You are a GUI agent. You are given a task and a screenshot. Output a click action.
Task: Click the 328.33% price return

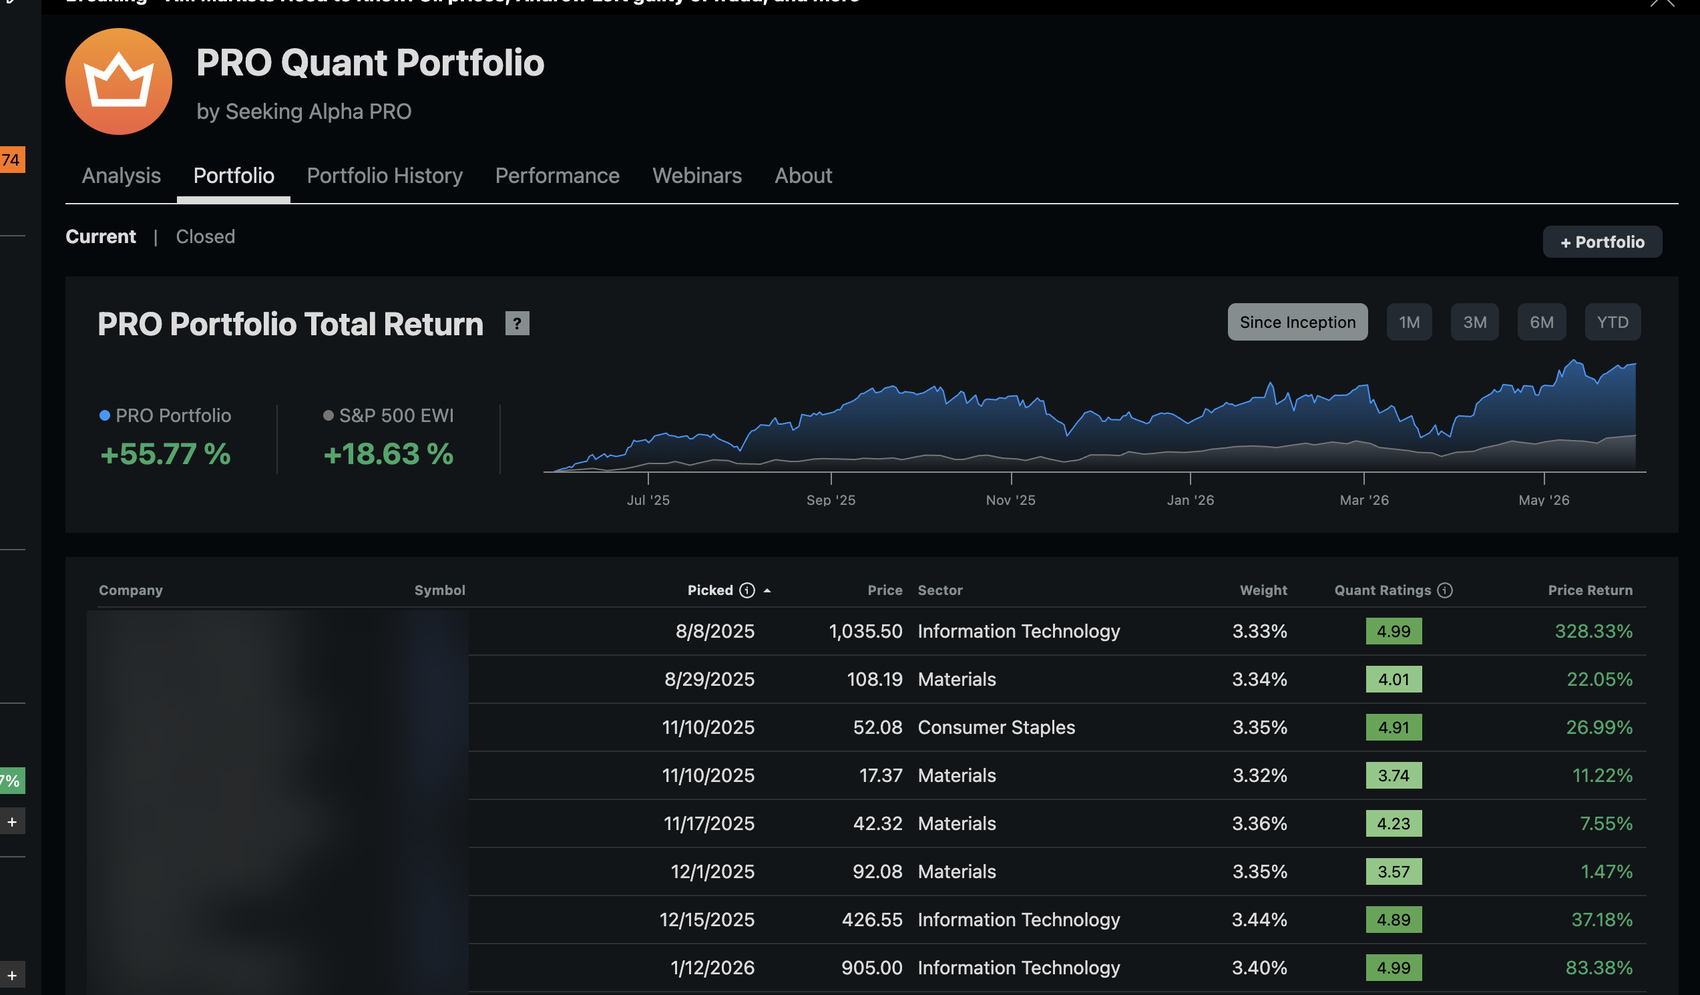pyautogui.click(x=1593, y=631)
